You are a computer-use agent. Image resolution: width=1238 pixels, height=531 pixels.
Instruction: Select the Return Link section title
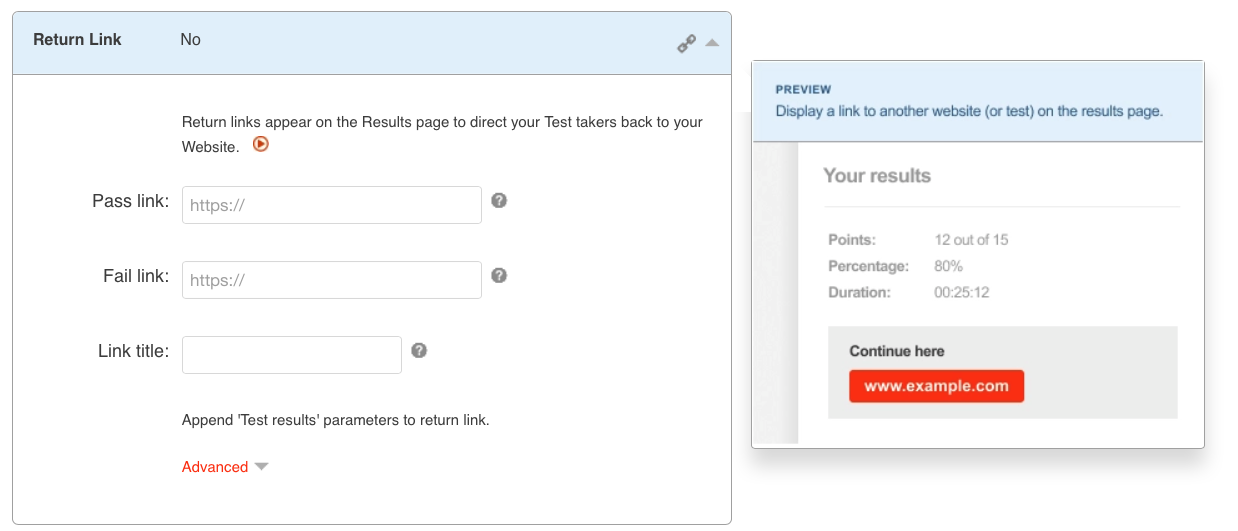click(77, 40)
